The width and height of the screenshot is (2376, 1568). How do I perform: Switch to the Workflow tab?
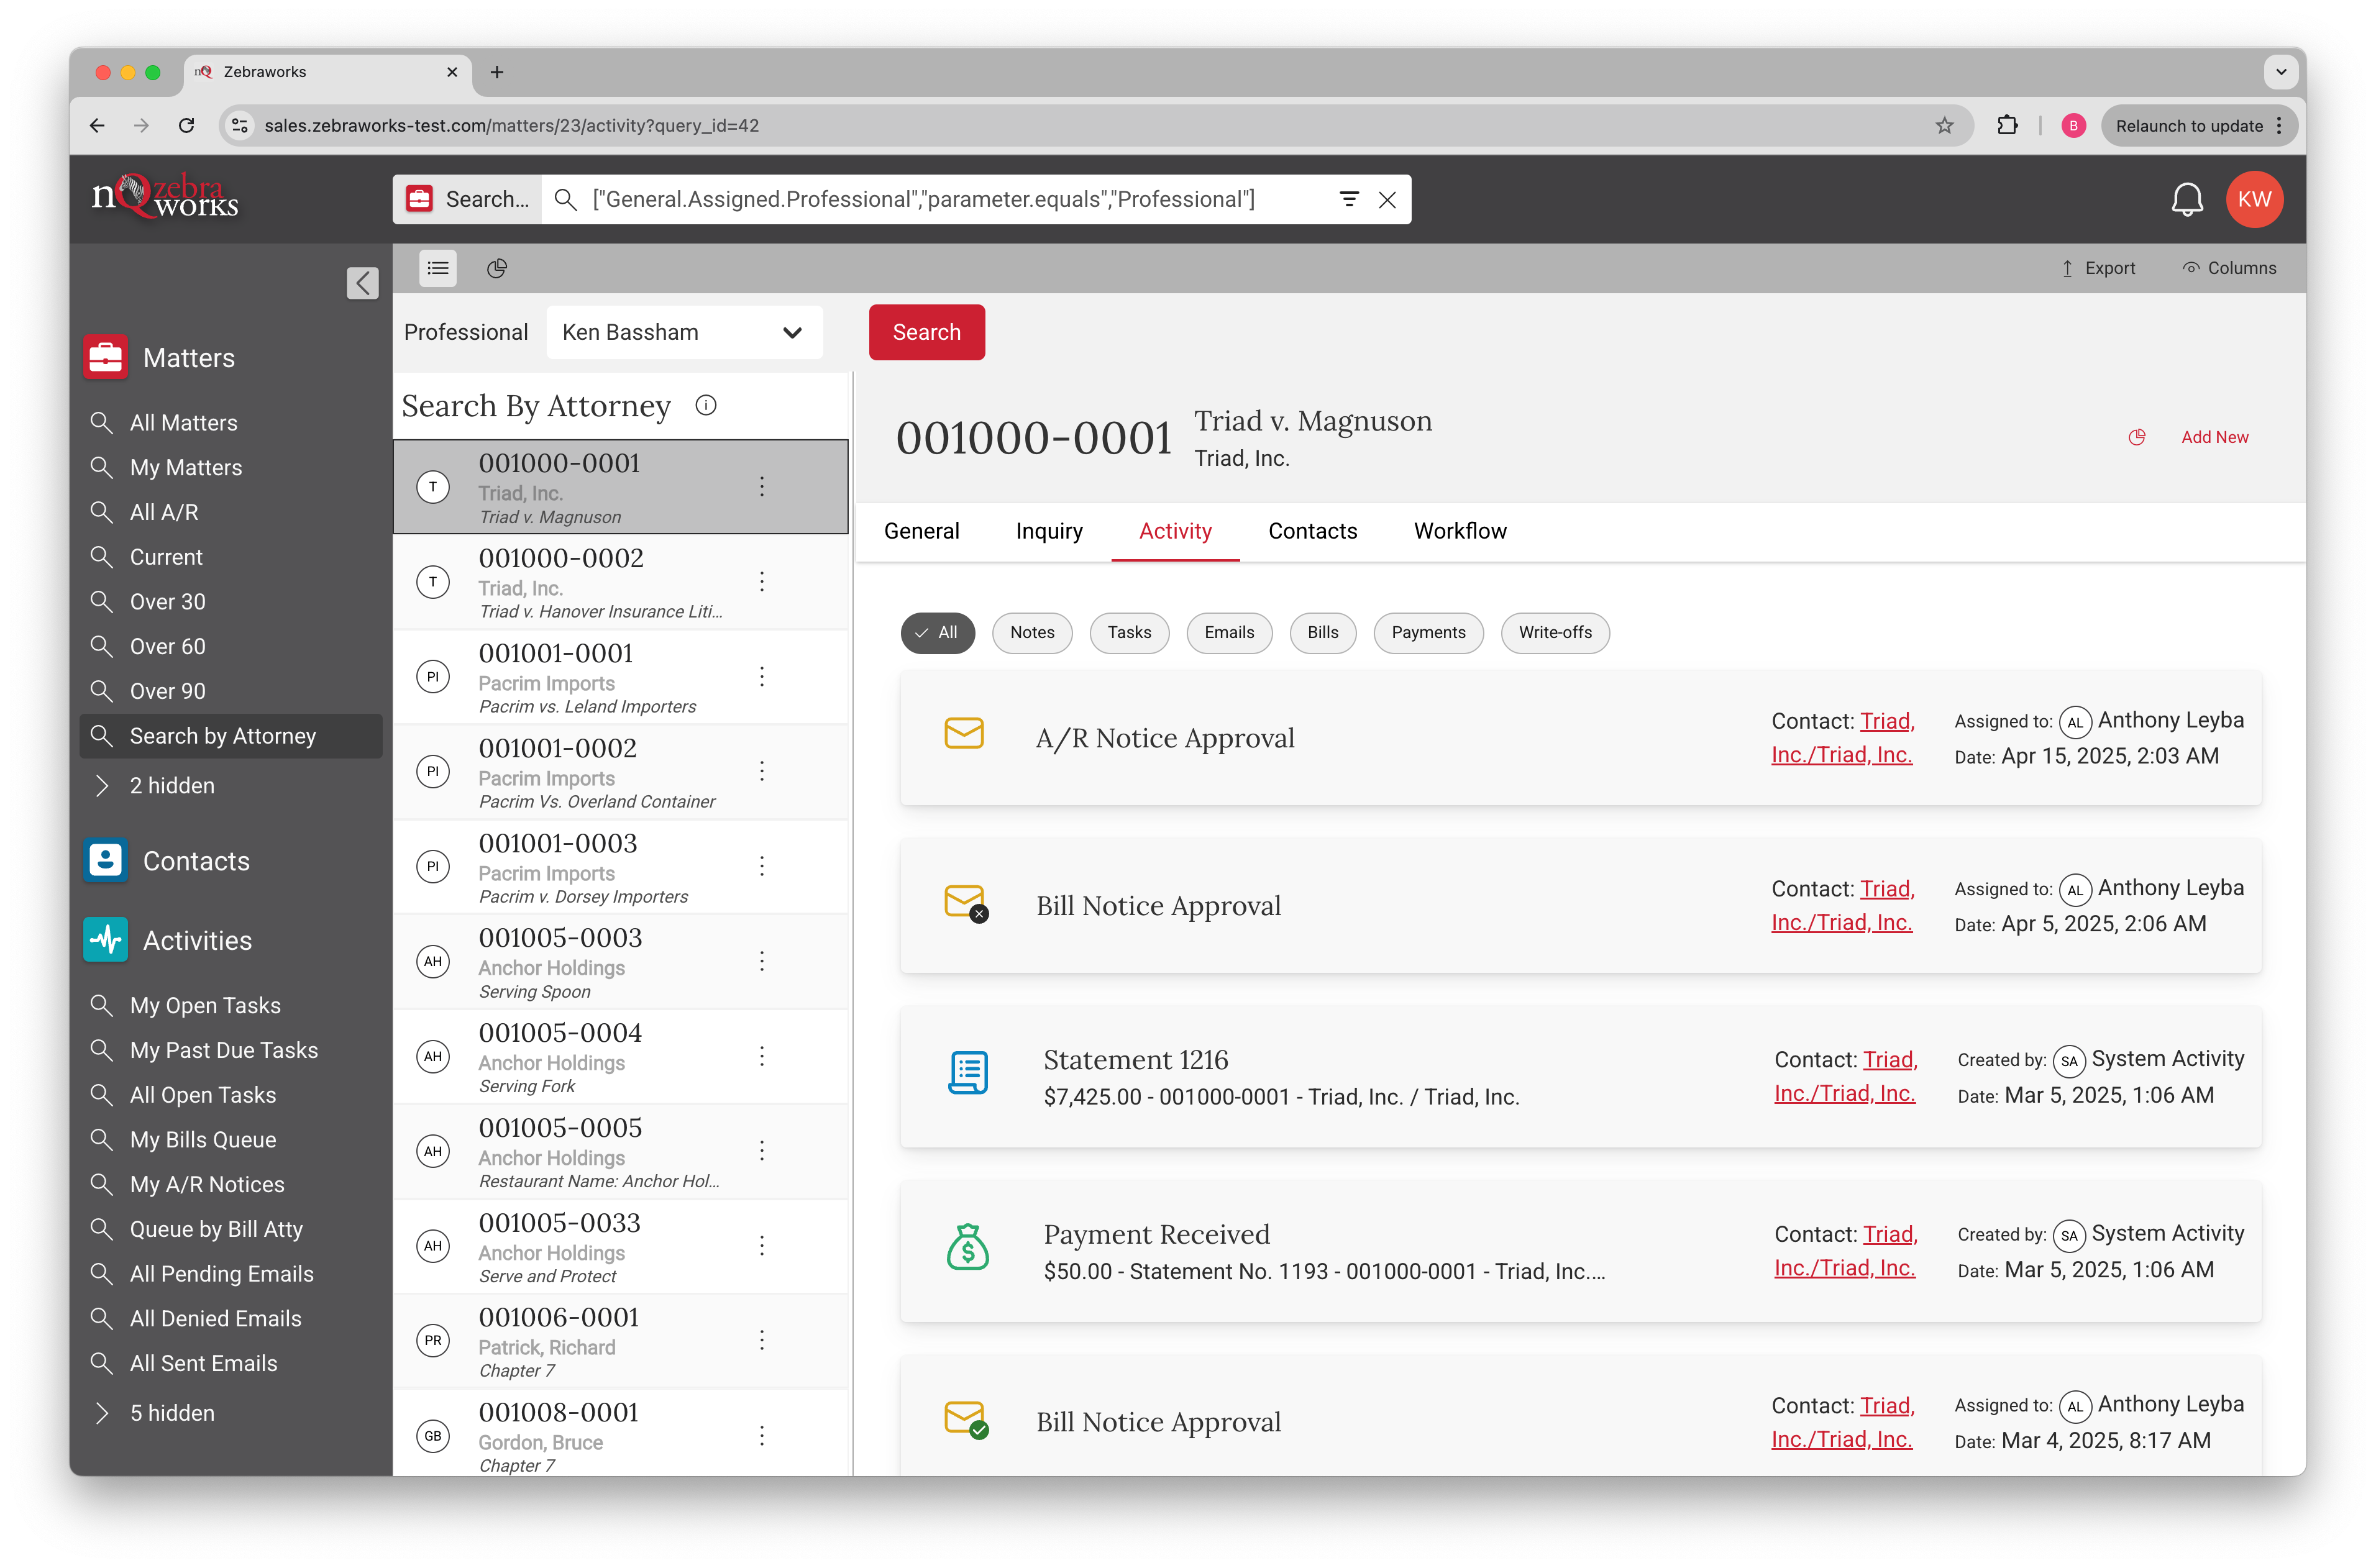tap(1459, 531)
